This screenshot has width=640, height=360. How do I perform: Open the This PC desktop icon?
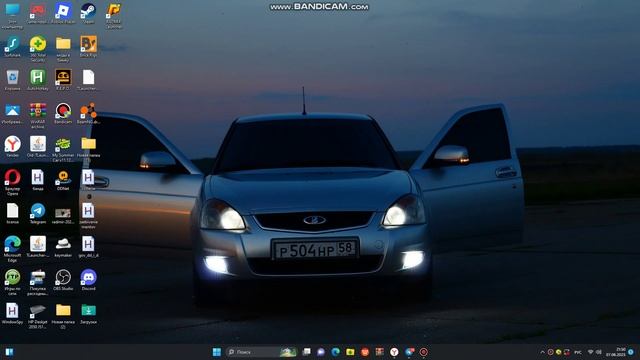coord(12,15)
